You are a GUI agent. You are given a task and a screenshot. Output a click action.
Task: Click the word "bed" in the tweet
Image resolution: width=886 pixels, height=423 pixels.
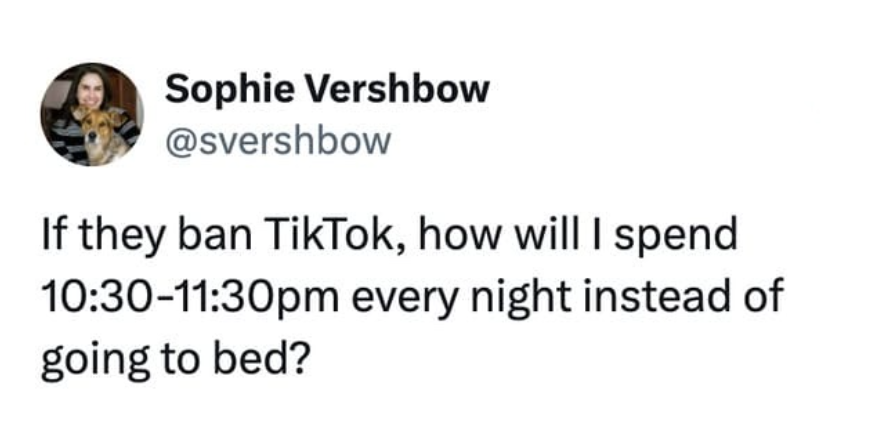tap(241, 356)
